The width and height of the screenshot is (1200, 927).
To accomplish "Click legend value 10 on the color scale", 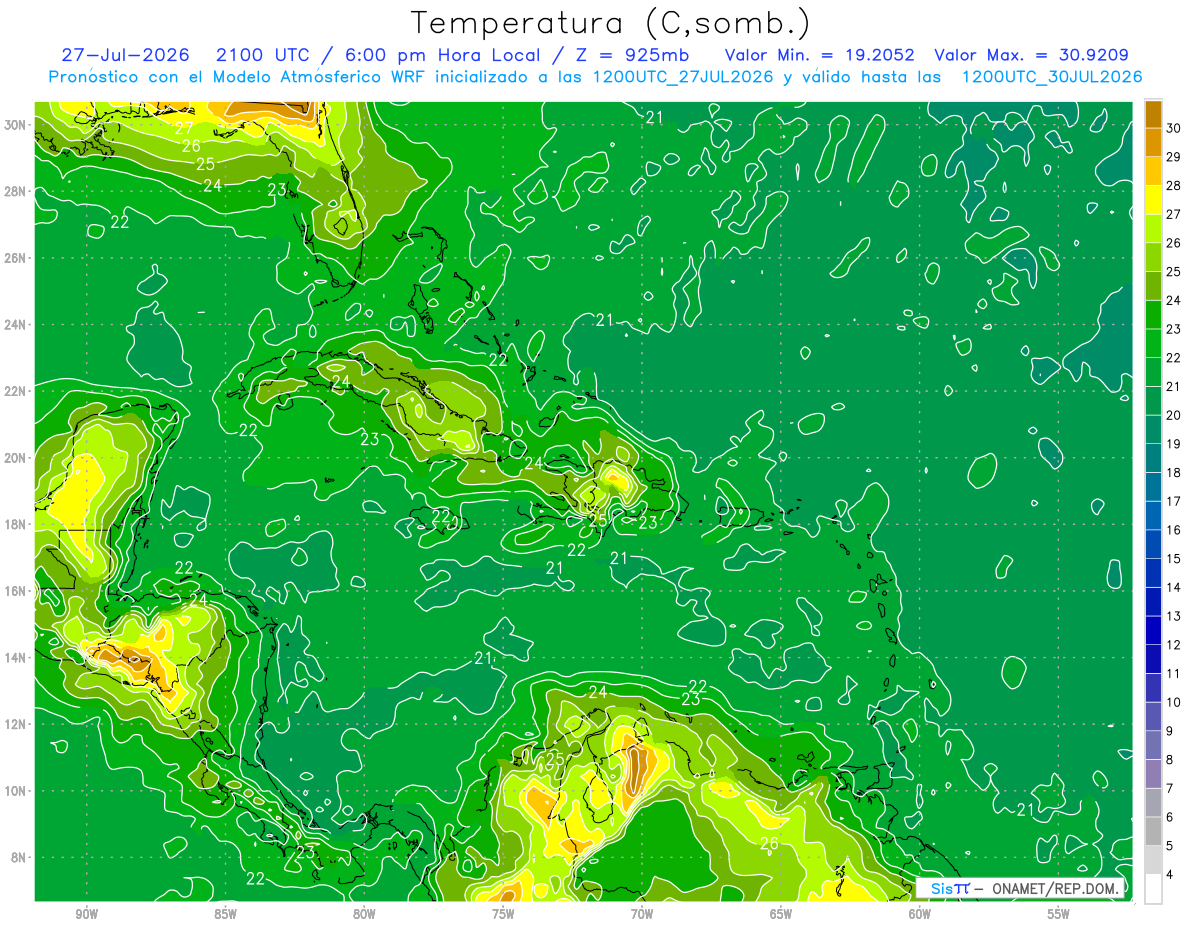I will tap(1174, 702).
